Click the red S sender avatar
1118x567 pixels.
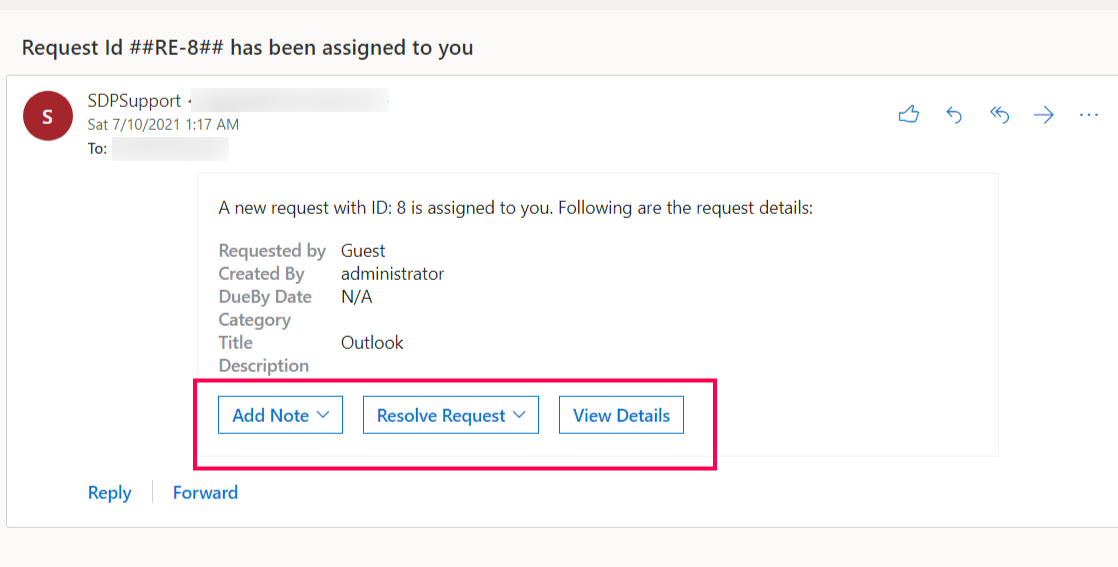pyautogui.click(x=48, y=116)
